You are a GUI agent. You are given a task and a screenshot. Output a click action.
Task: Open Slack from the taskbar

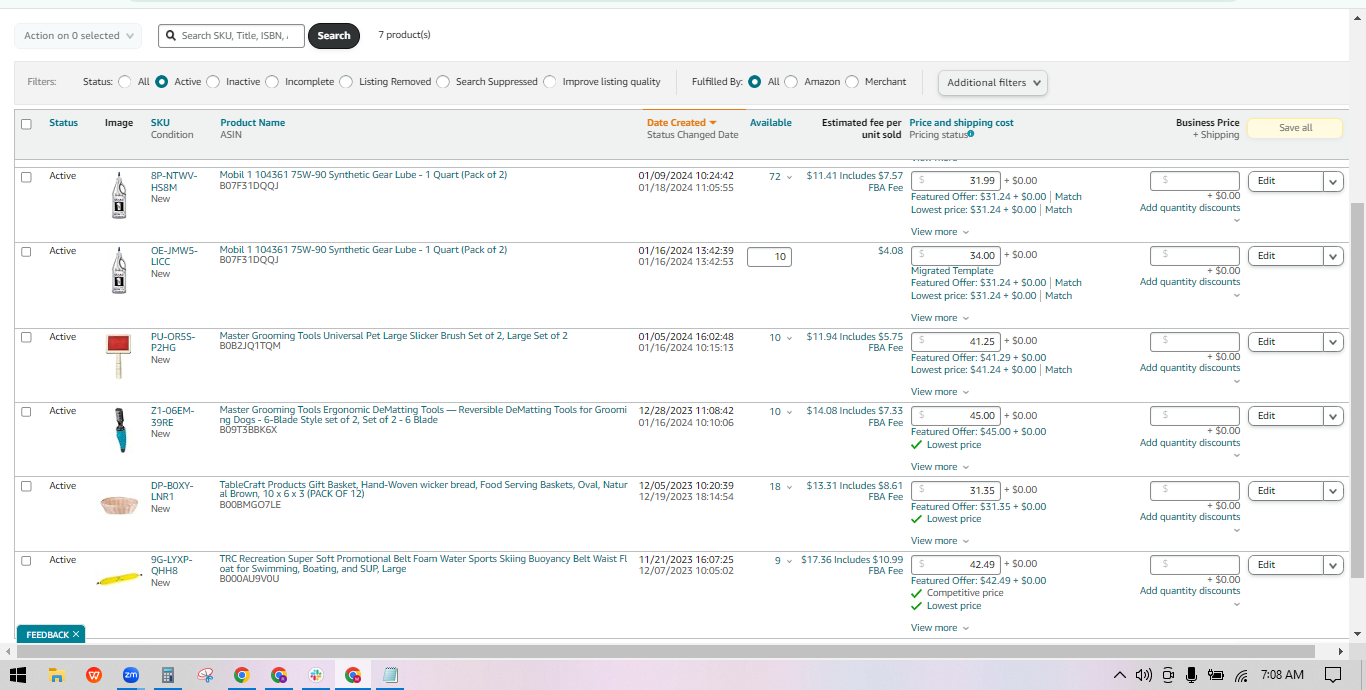(x=316, y=675)
